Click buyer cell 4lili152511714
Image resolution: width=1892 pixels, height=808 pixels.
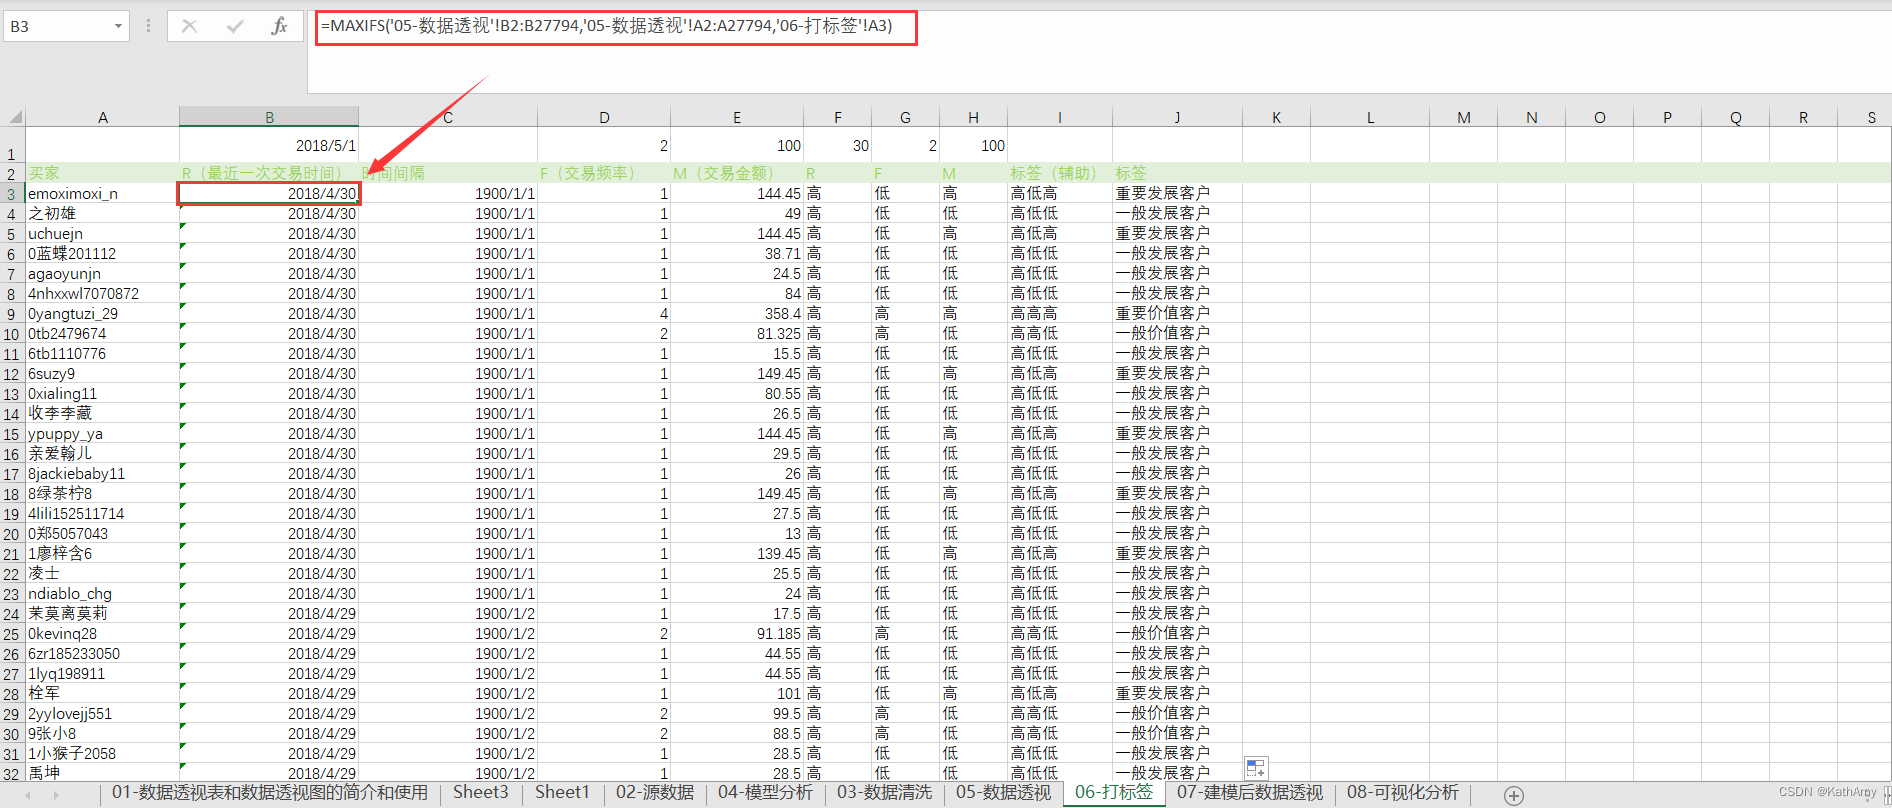[102, 514]
